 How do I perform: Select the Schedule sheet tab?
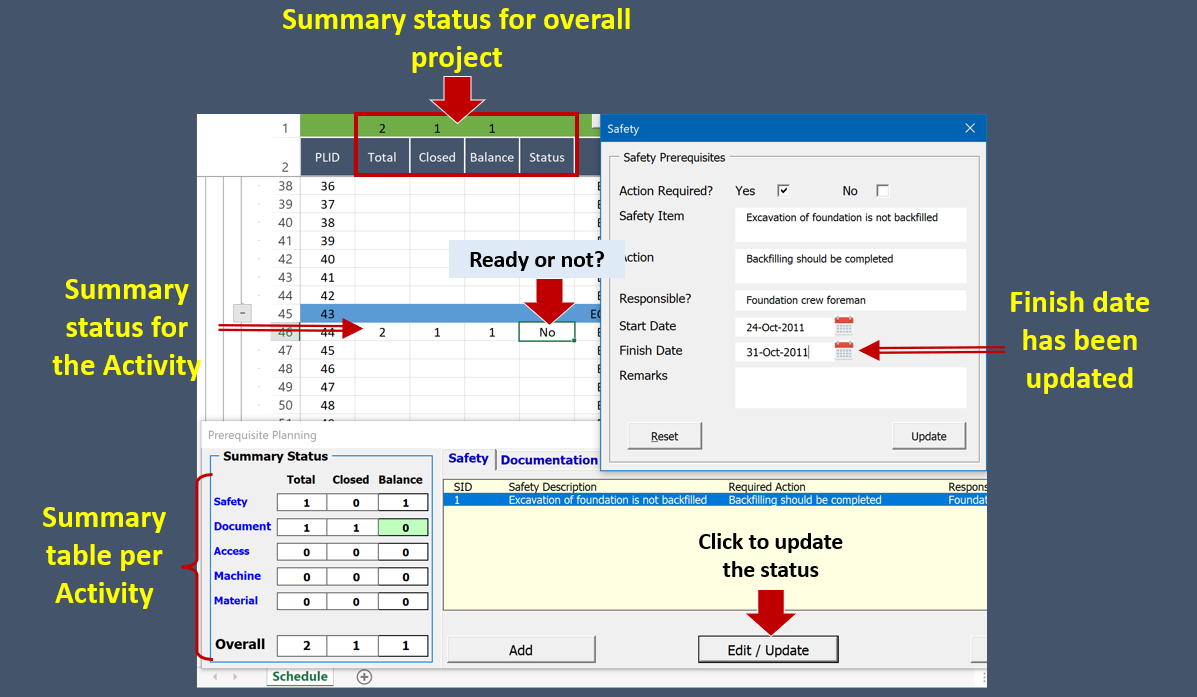pos(300,677)
